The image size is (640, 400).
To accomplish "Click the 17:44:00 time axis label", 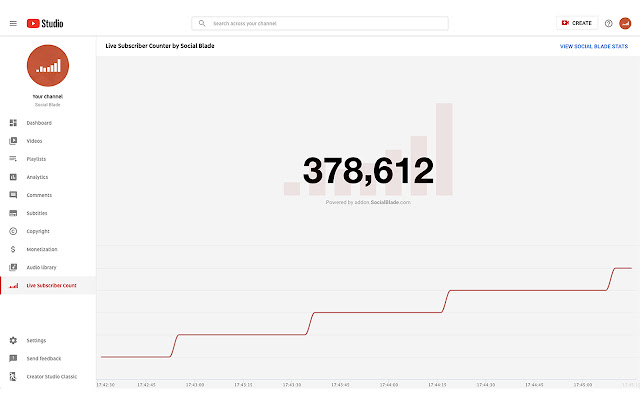I will (x=389, y=384).
